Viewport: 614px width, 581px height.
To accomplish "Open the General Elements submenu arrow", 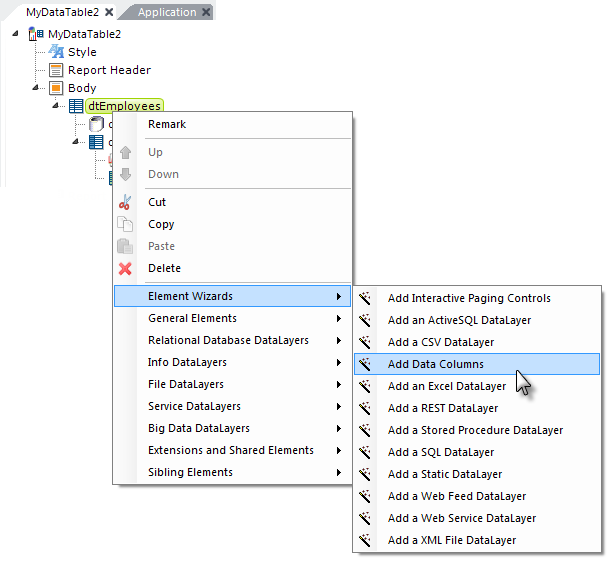I will (x=339, y=319).
